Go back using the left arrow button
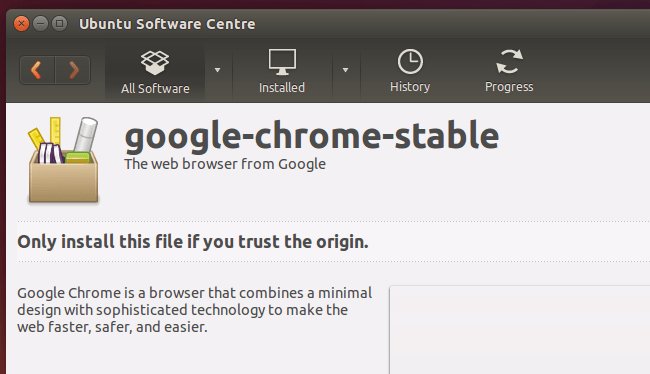The width and height of the screenshot is (650, 374). click(x=37, y=70)
